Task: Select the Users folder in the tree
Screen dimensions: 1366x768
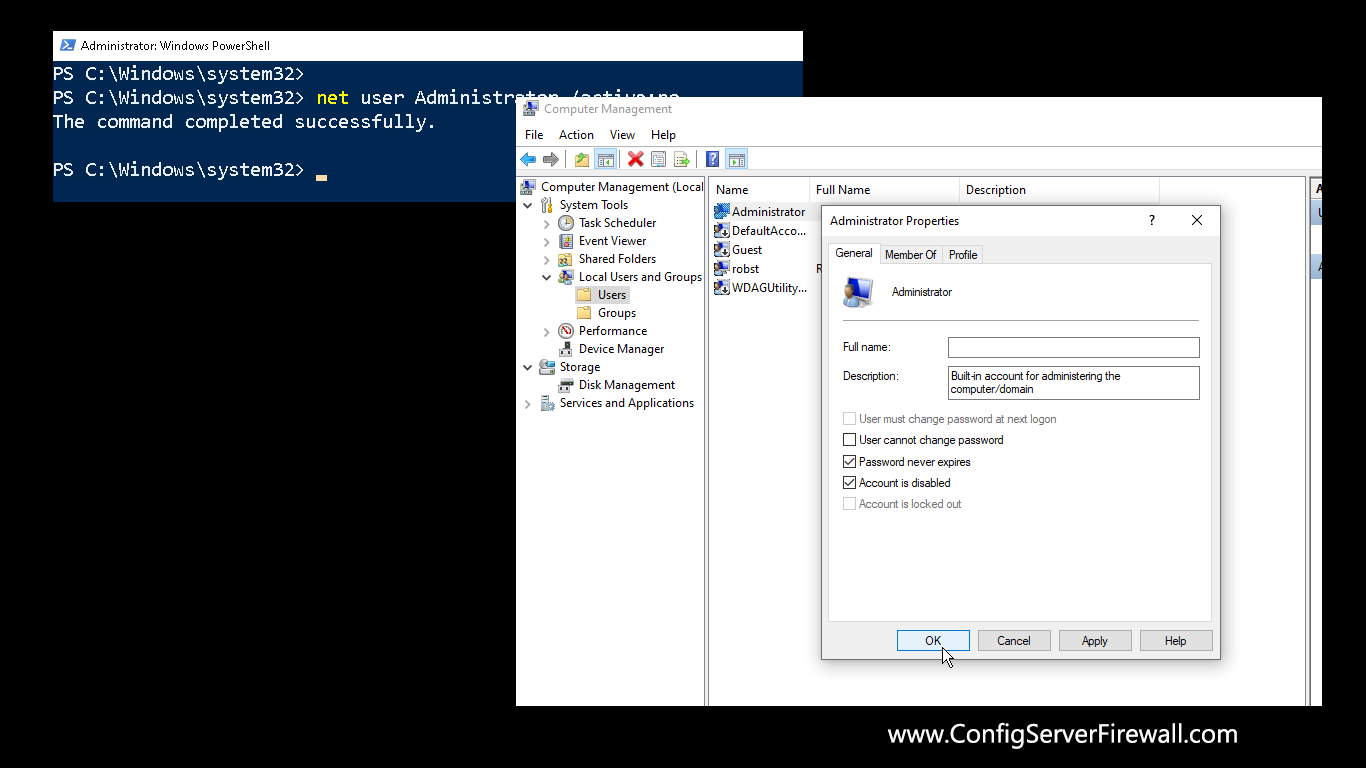Action: point(612,295)
